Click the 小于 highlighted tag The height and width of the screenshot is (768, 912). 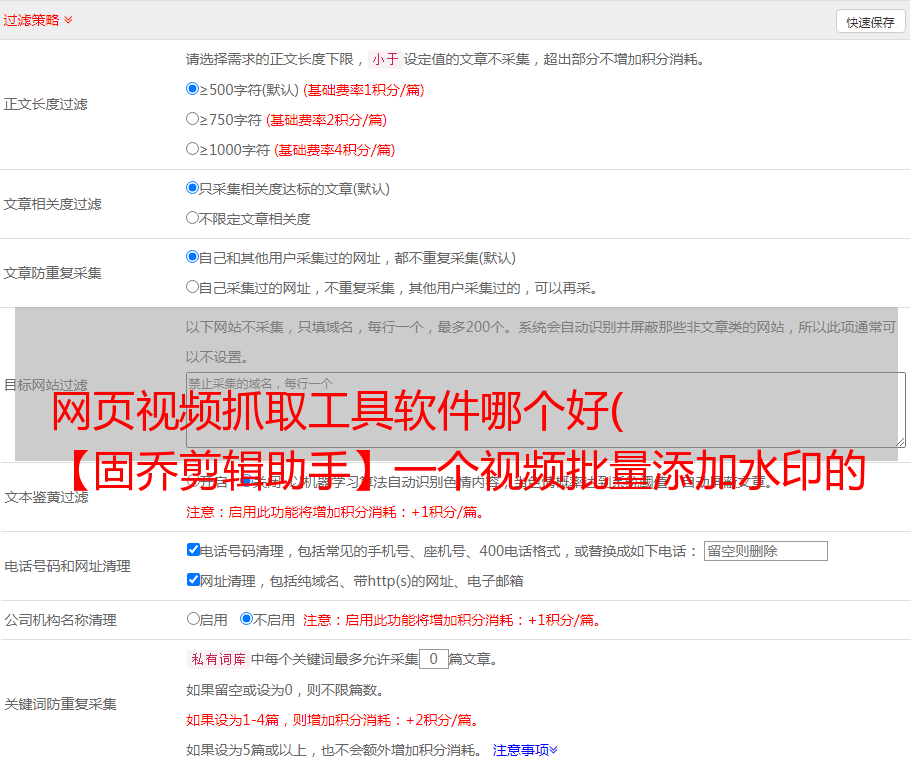pyautogui.click(x=385, y=59)
